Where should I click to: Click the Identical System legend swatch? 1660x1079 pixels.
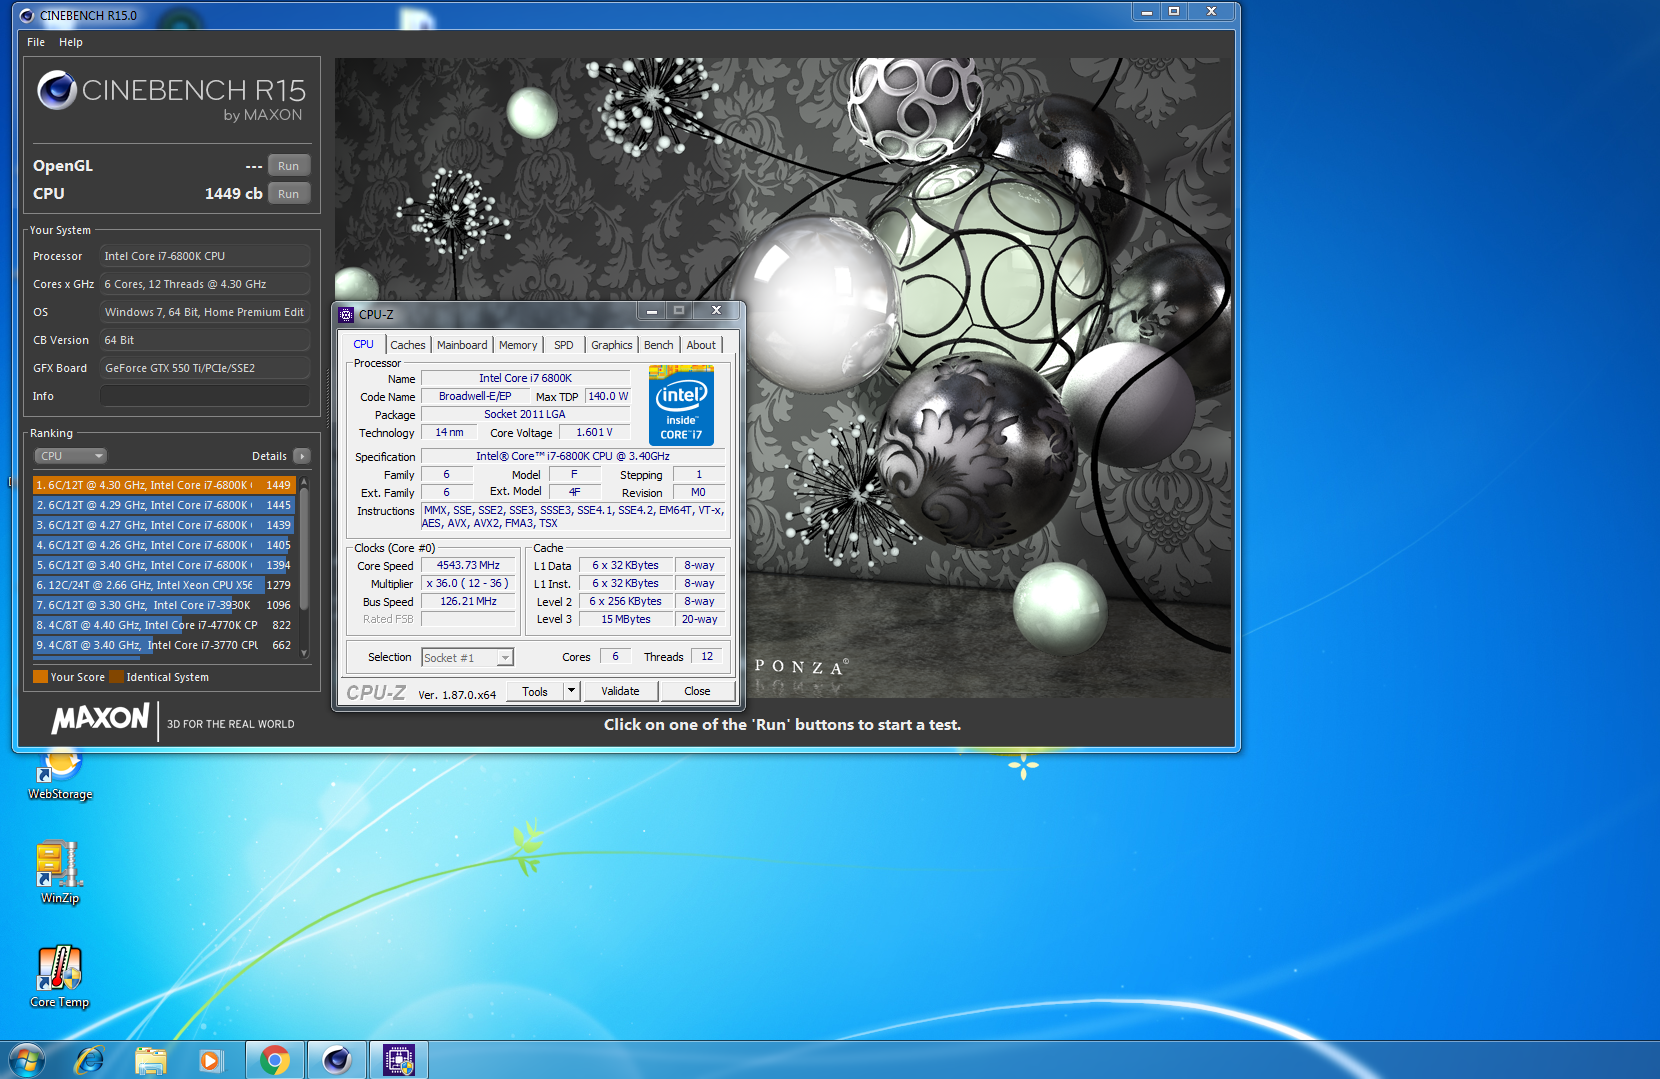(x=116, y=677)
